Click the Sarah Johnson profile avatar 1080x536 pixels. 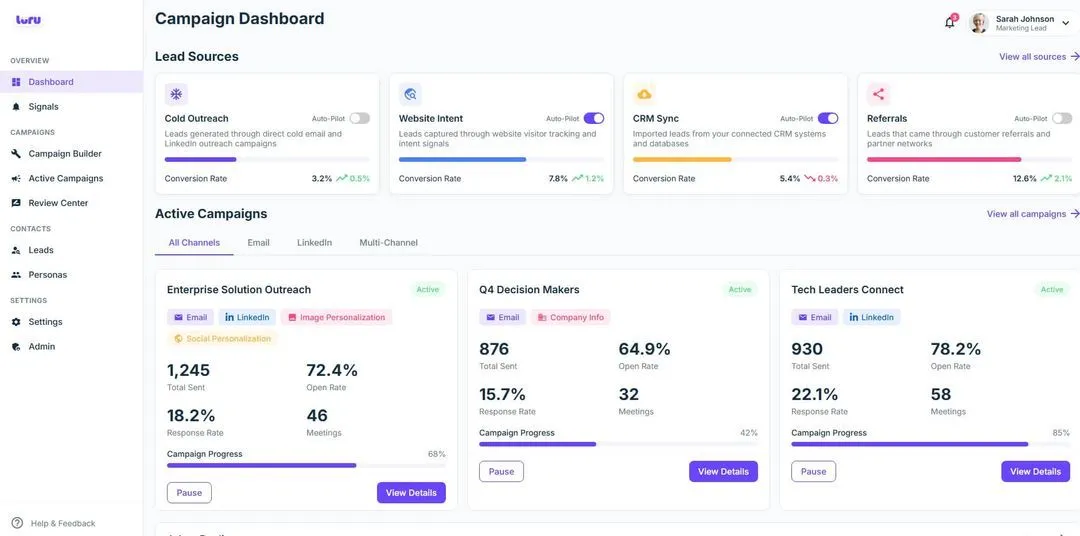tap(979, 23)
